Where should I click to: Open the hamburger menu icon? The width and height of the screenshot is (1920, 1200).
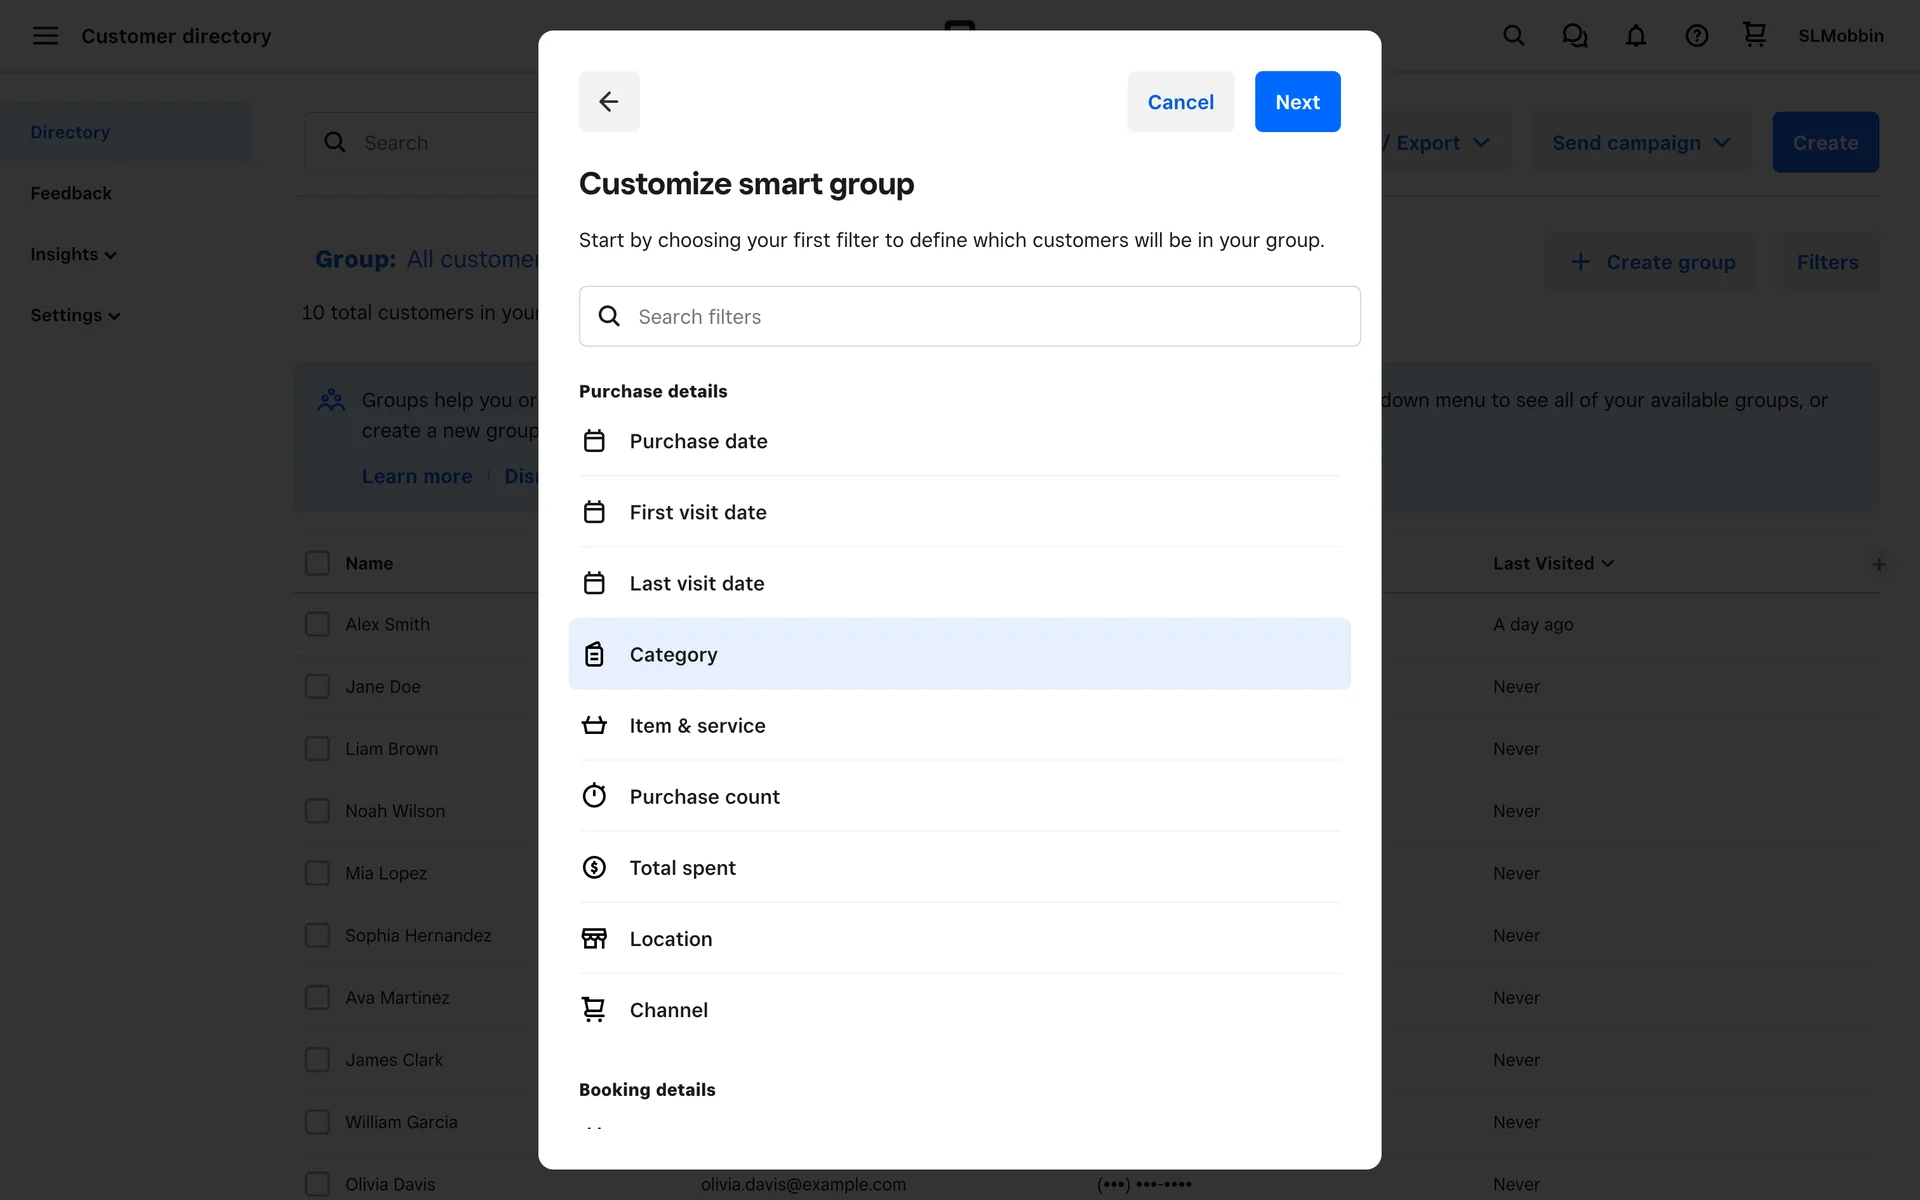tap(45, 36)
